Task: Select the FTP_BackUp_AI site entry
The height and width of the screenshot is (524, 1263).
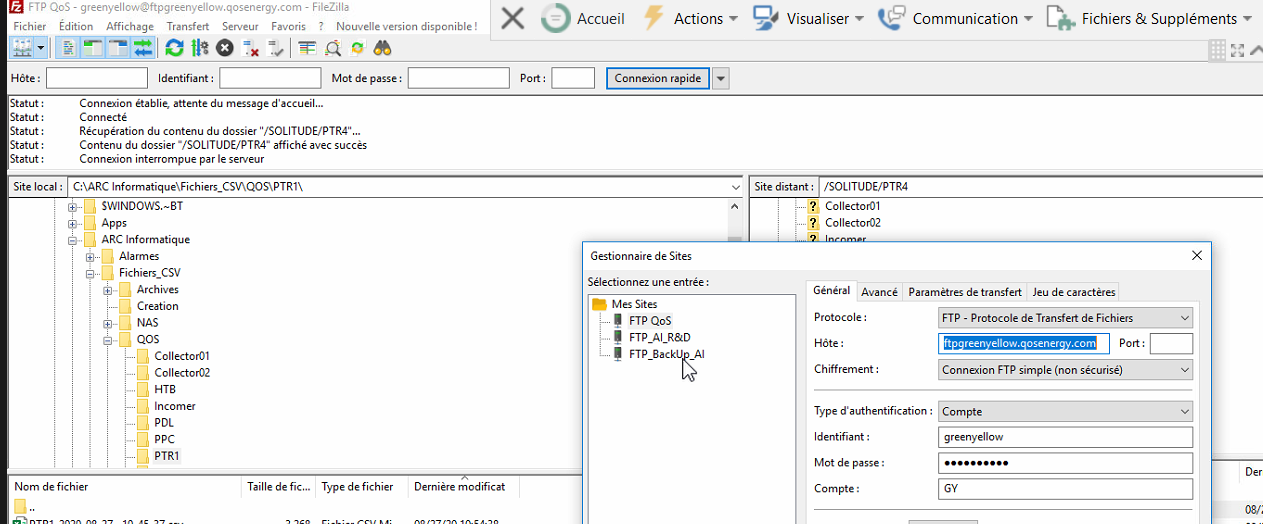Action: (666, 354)
